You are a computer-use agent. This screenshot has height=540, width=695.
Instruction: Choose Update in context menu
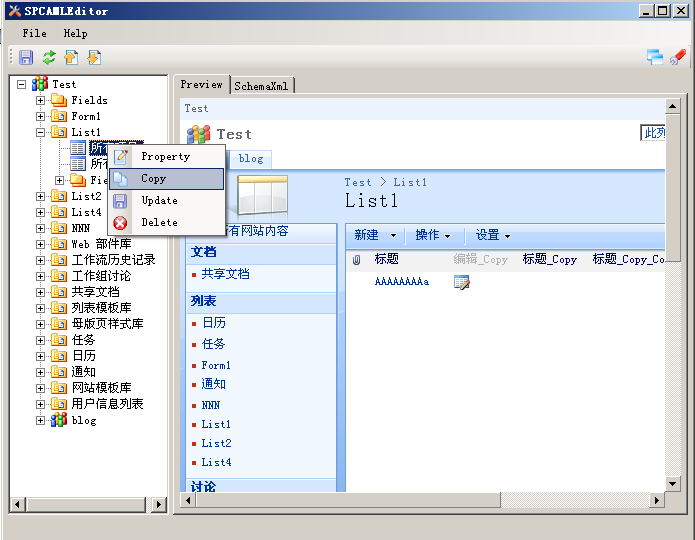(x=167, y=200)
